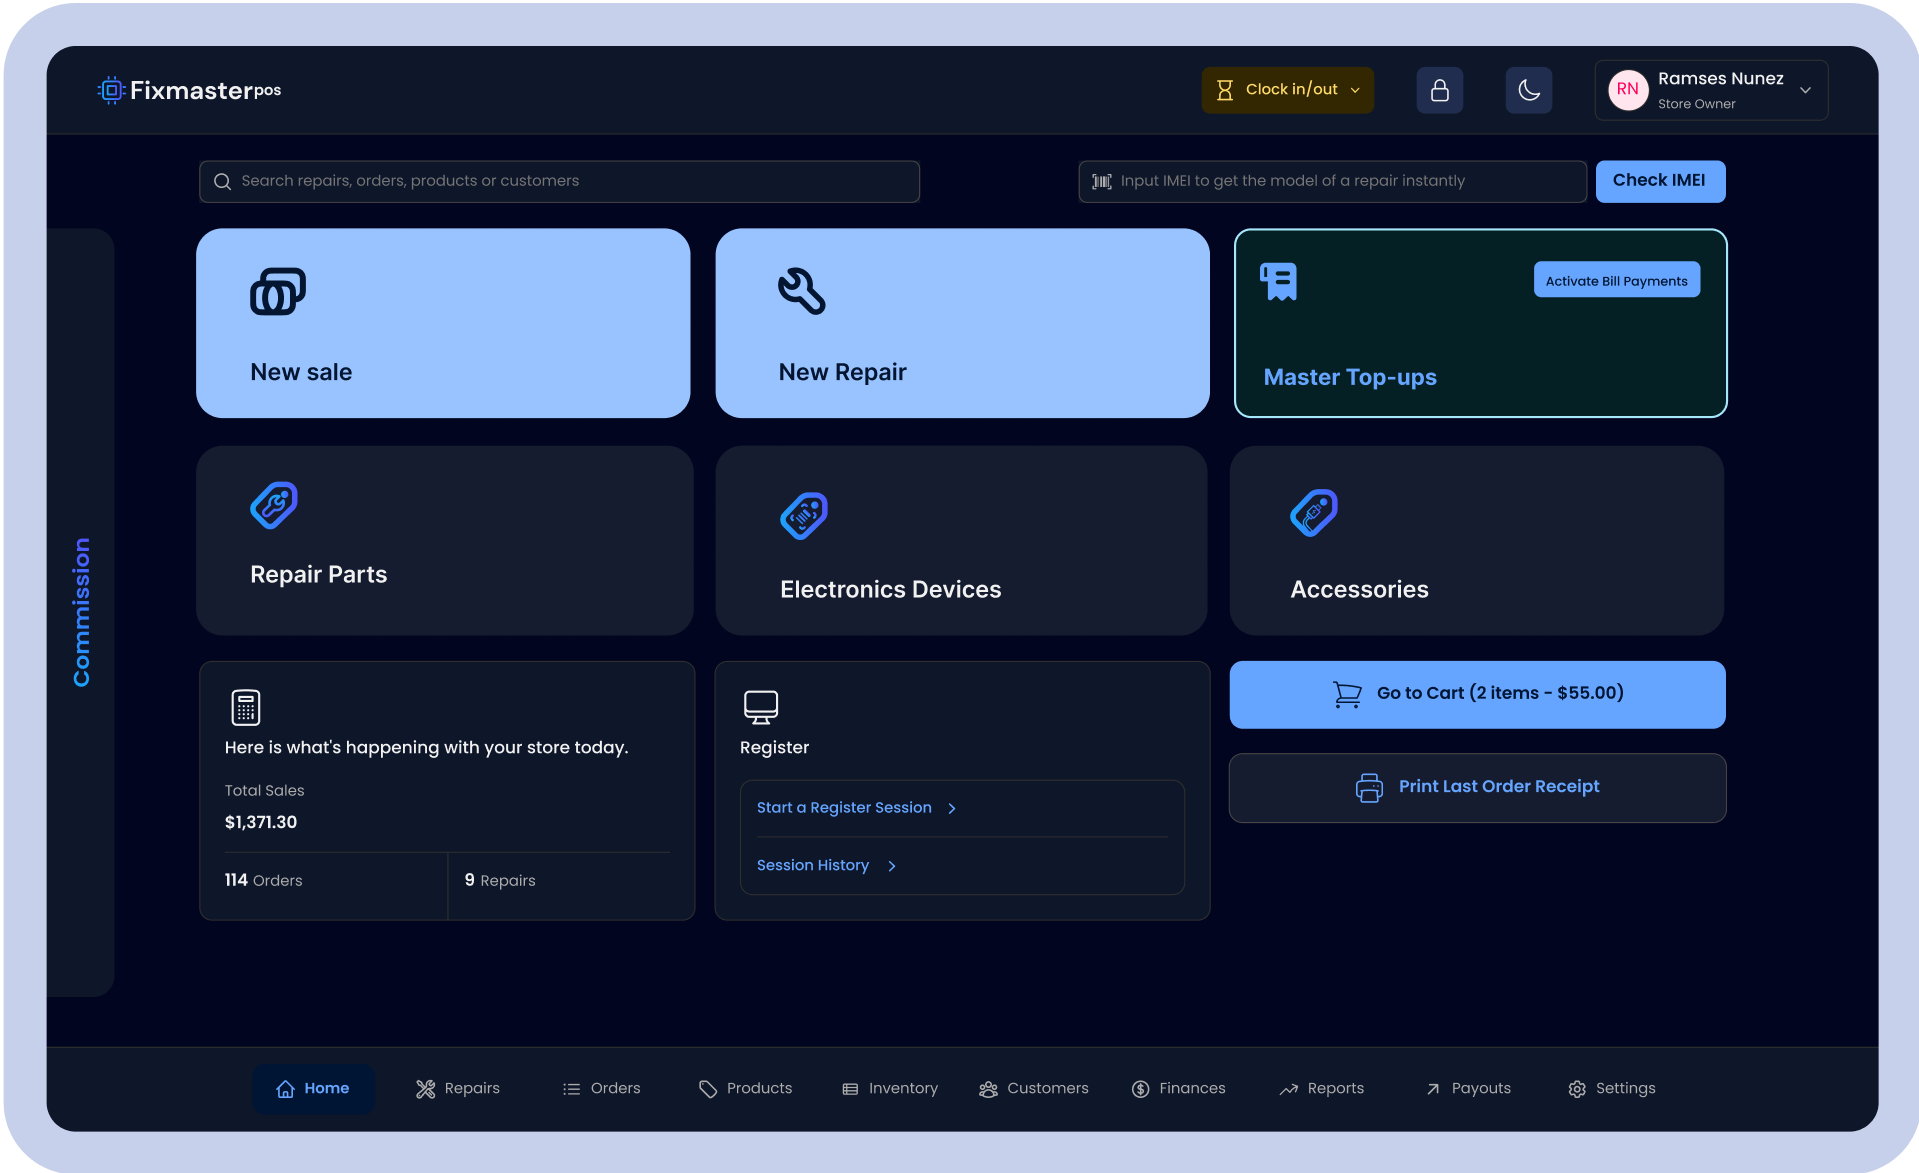Click the New sale coins icon

pyautogui.click(x=277, y=291)
